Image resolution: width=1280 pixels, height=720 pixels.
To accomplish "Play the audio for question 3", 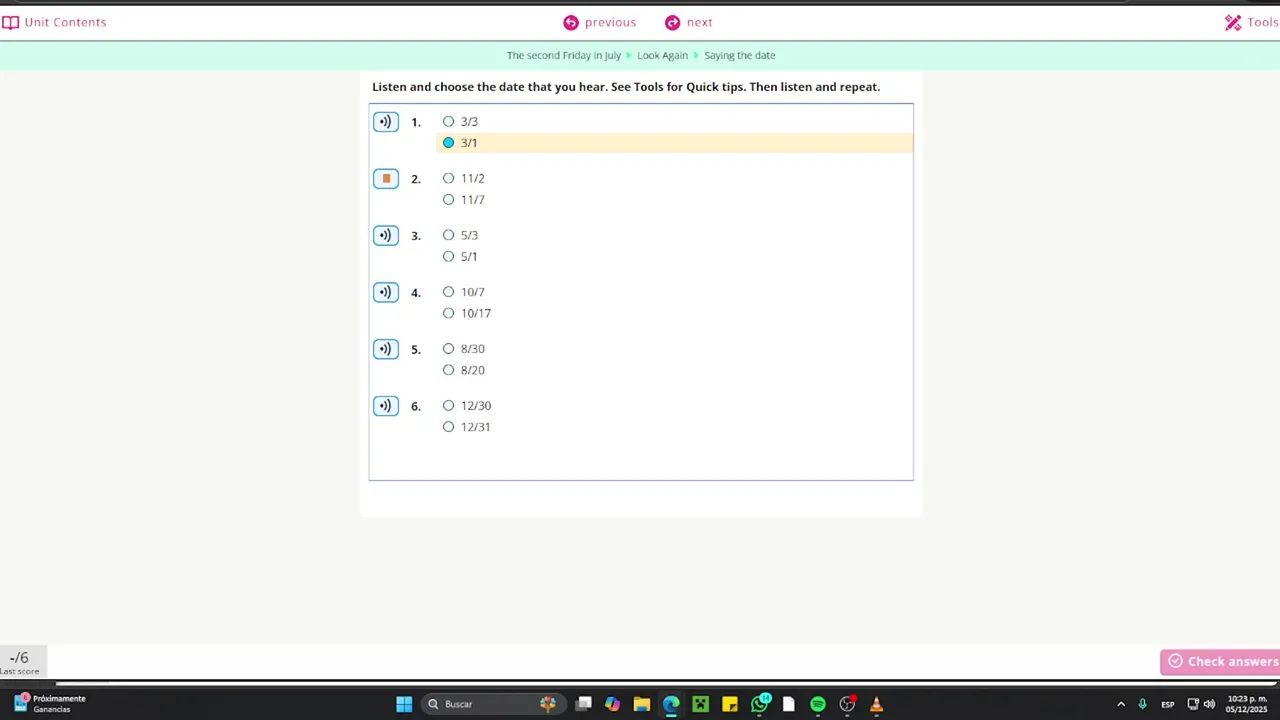I will (385, 236).
